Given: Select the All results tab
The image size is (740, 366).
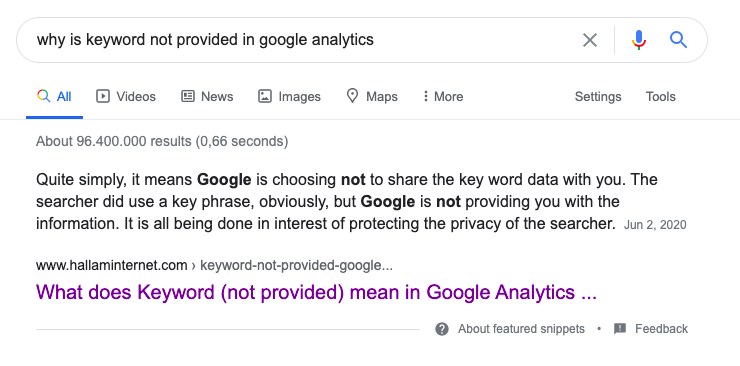Looking at the screenshot, I should pyautogui.click(x=54, y=96).
